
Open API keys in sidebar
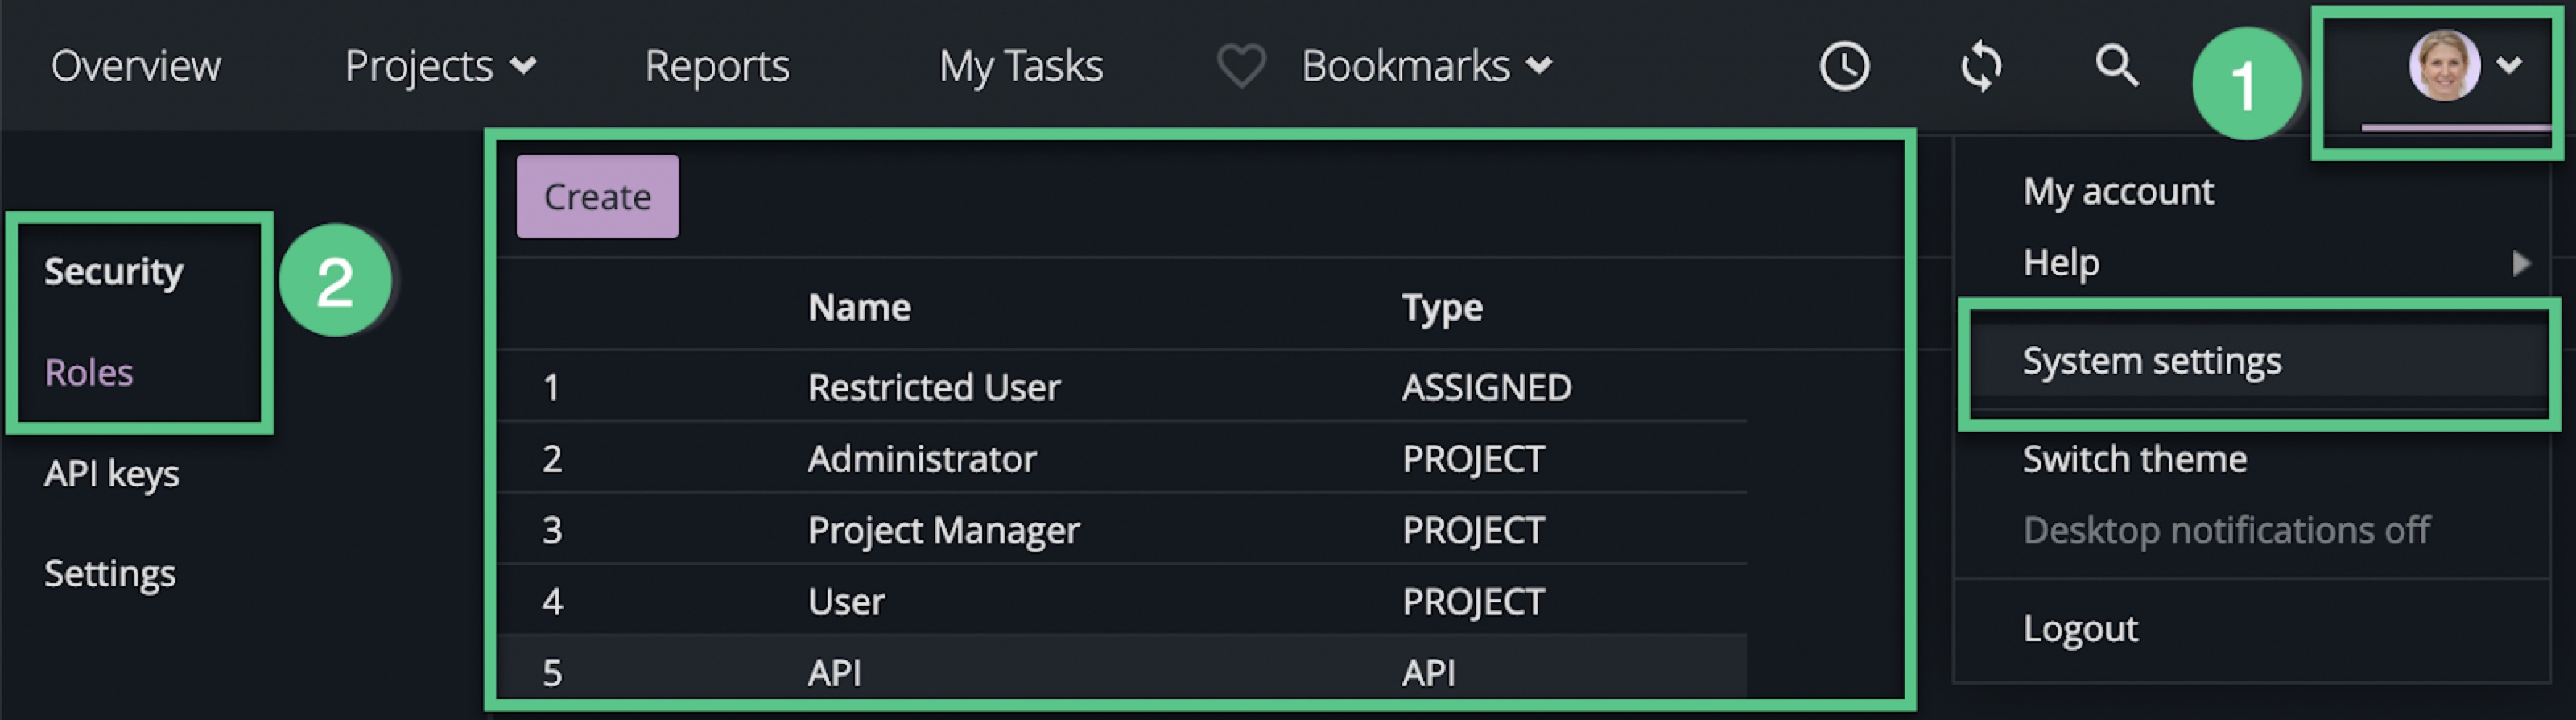point(112,473)
